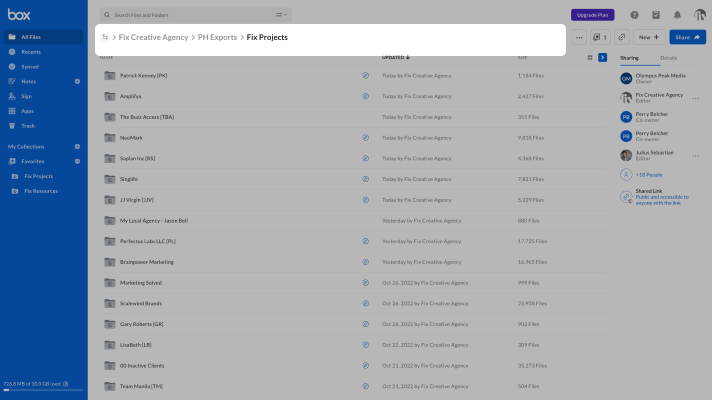
Task: Open Saplan Inc [RS] folder
Action: tap(138, 158)
